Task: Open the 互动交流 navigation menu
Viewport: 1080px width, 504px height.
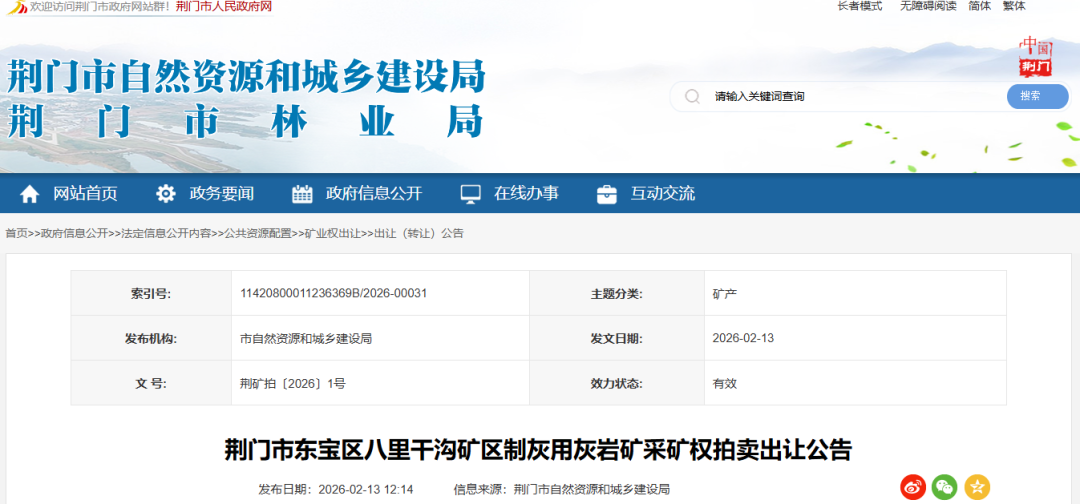Action: 662,193
